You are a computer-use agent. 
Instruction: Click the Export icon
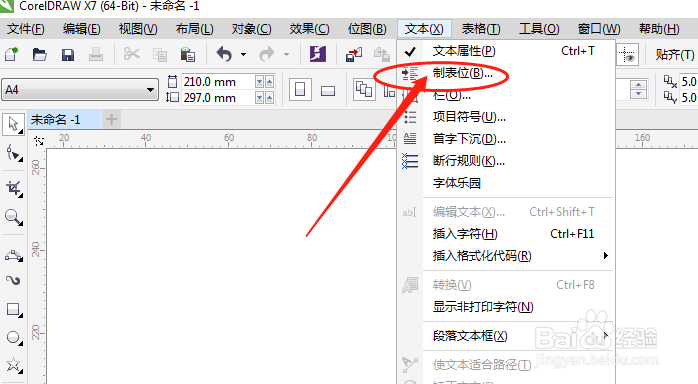pyautogui.click(x=382, y=55)
